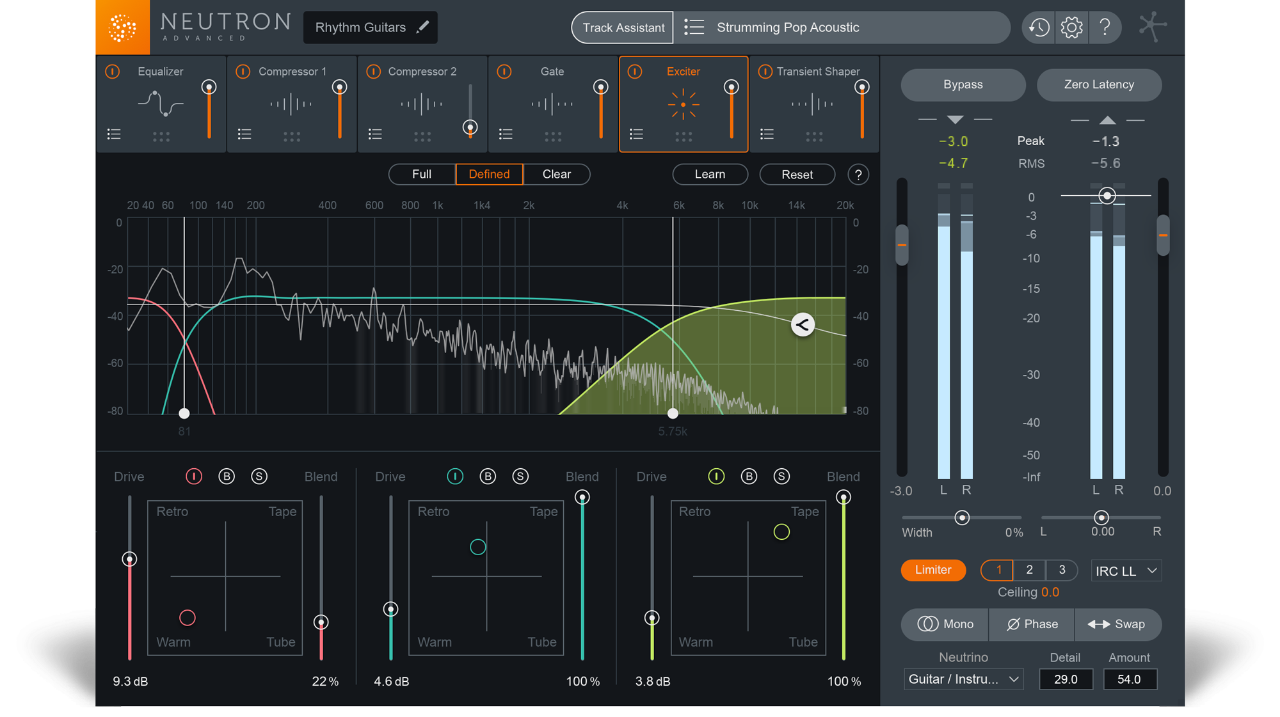Screen dimensions: 1280x717
Task: Click the pencil icon to rename Rhythm Guitars
Action: pos(423,27)
